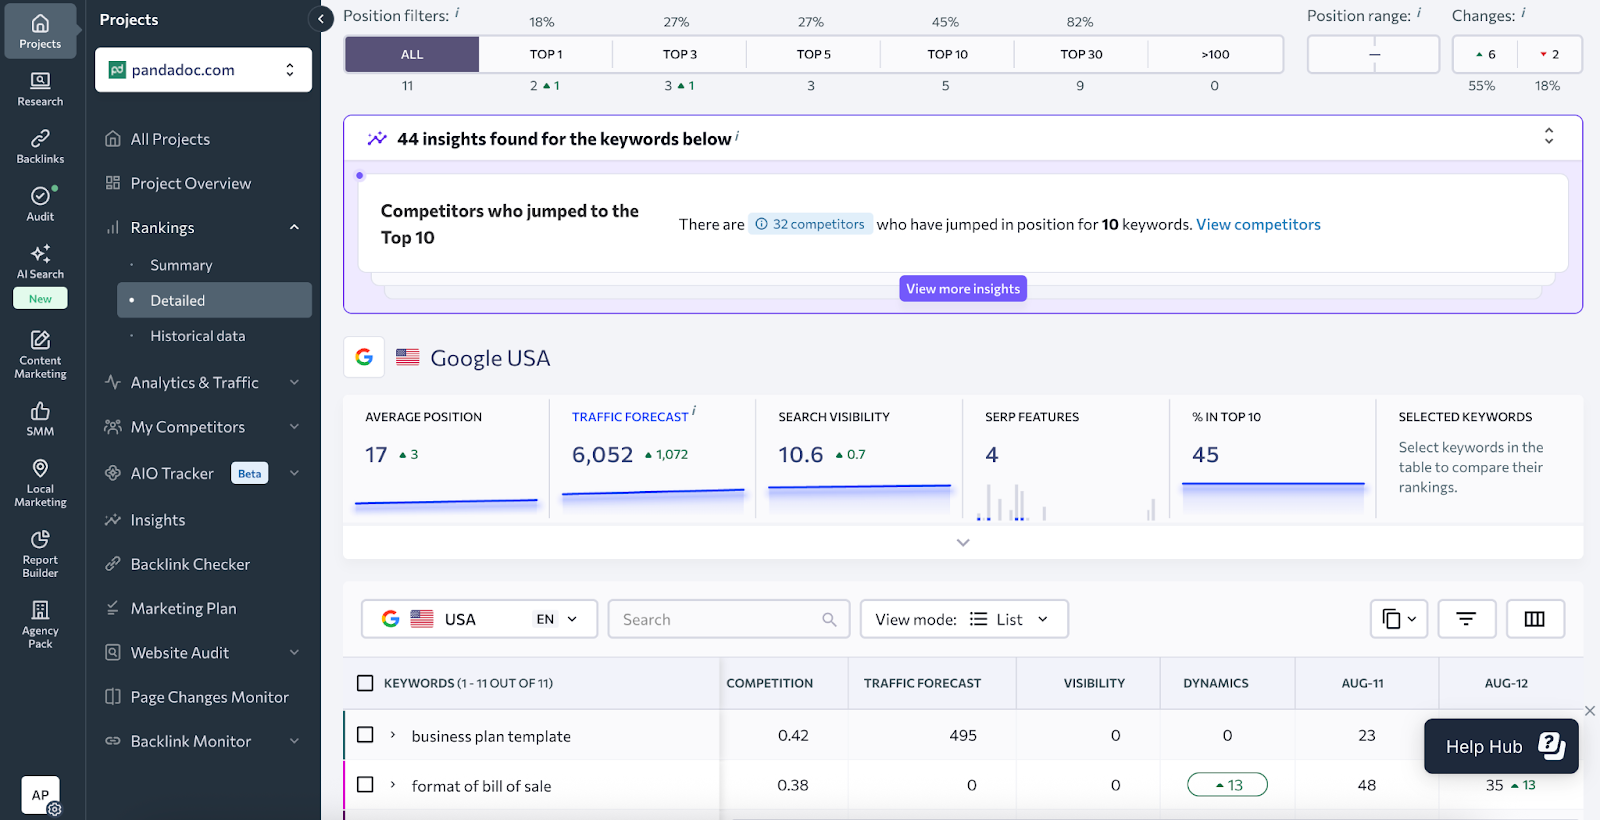
Task: Select the >100 position filter
Action: [x=1215, y=54]
